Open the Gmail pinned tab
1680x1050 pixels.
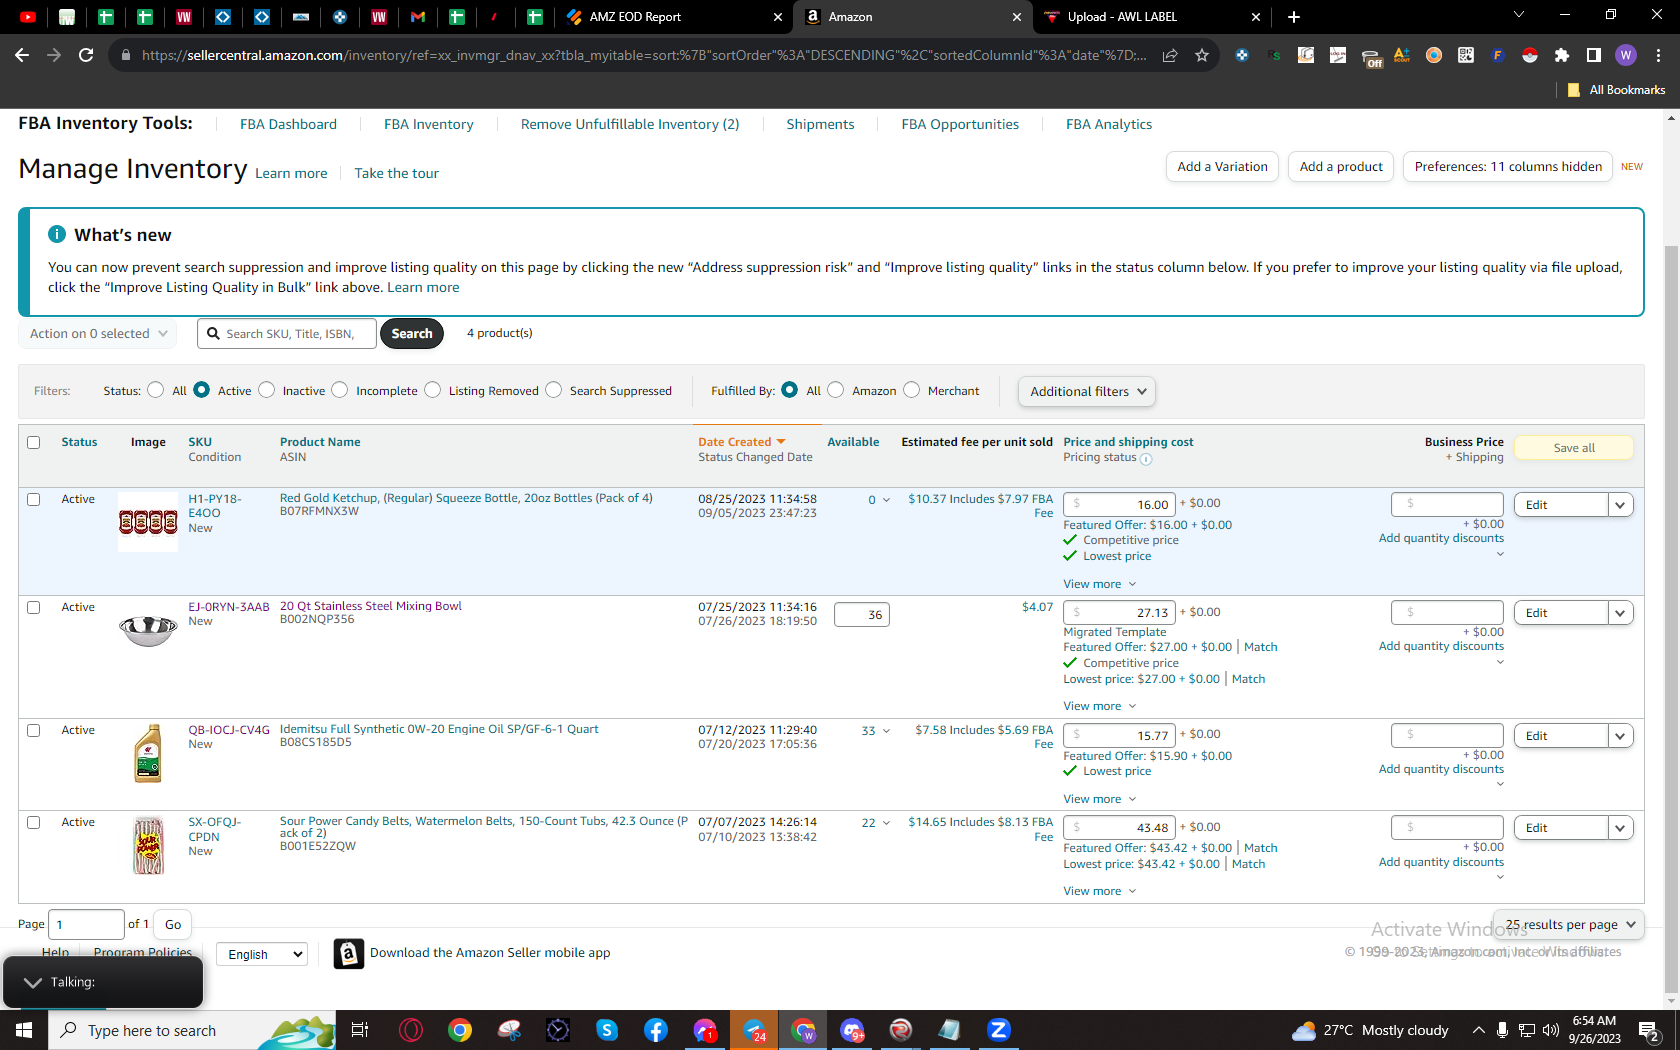[x=418, y=17]
